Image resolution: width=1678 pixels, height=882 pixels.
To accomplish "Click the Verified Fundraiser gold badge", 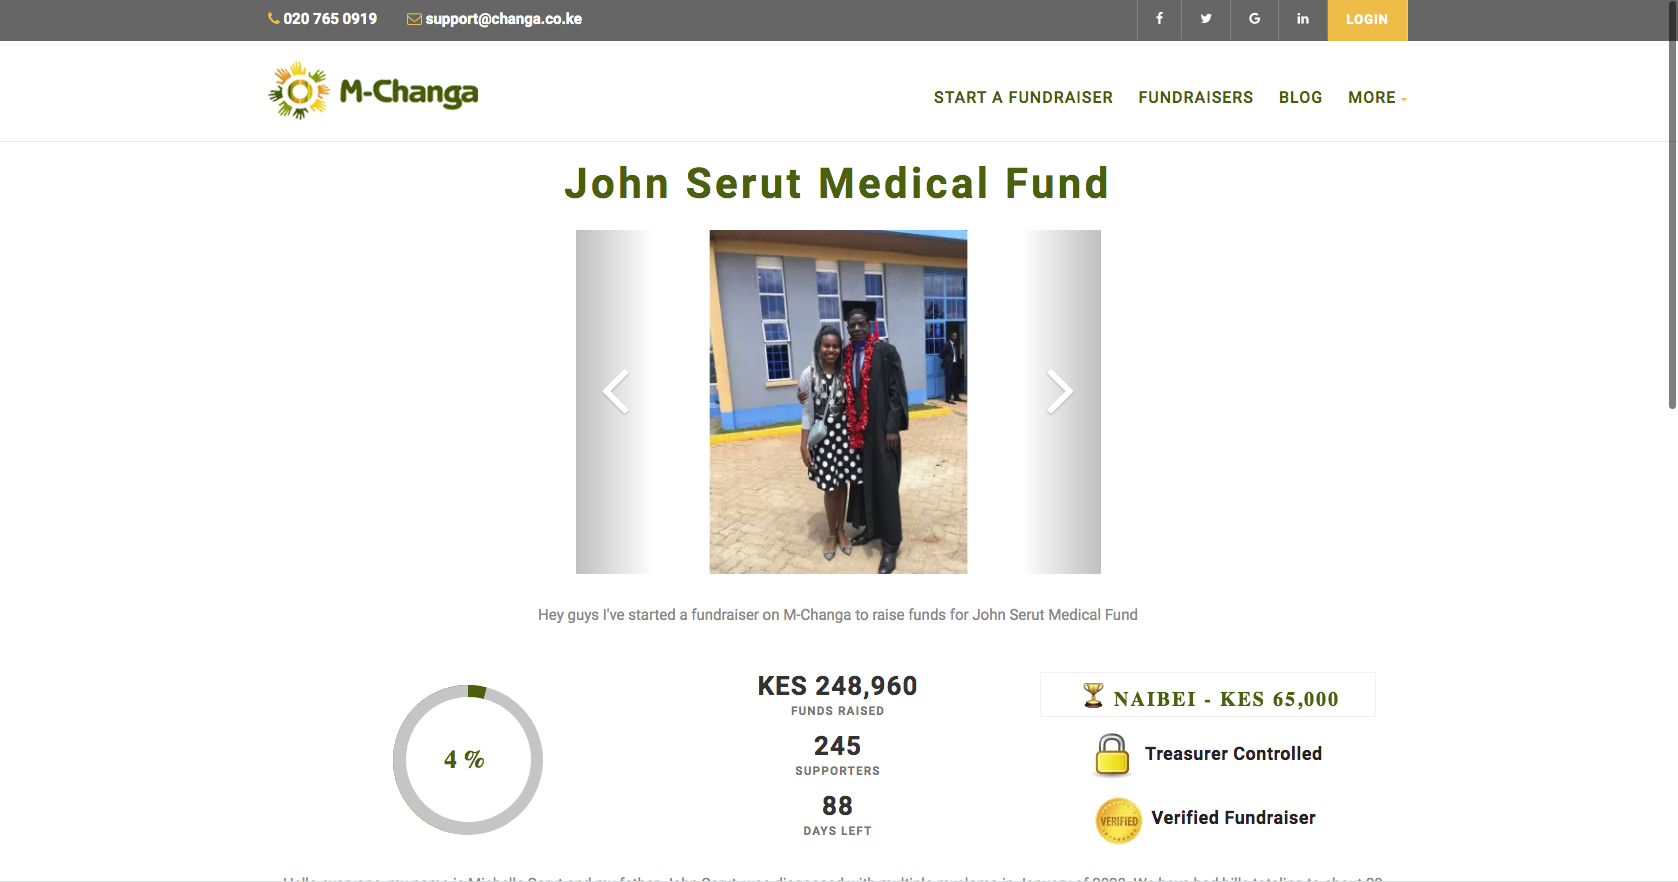I will tap(1119, 821).
